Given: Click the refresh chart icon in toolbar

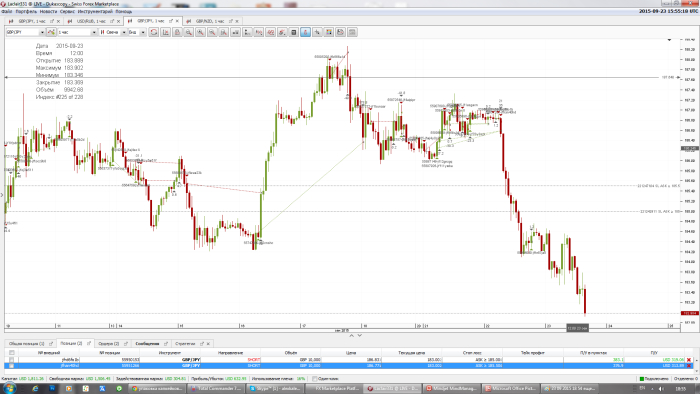Looking at the screenshot, I should [x=154, y=32].
